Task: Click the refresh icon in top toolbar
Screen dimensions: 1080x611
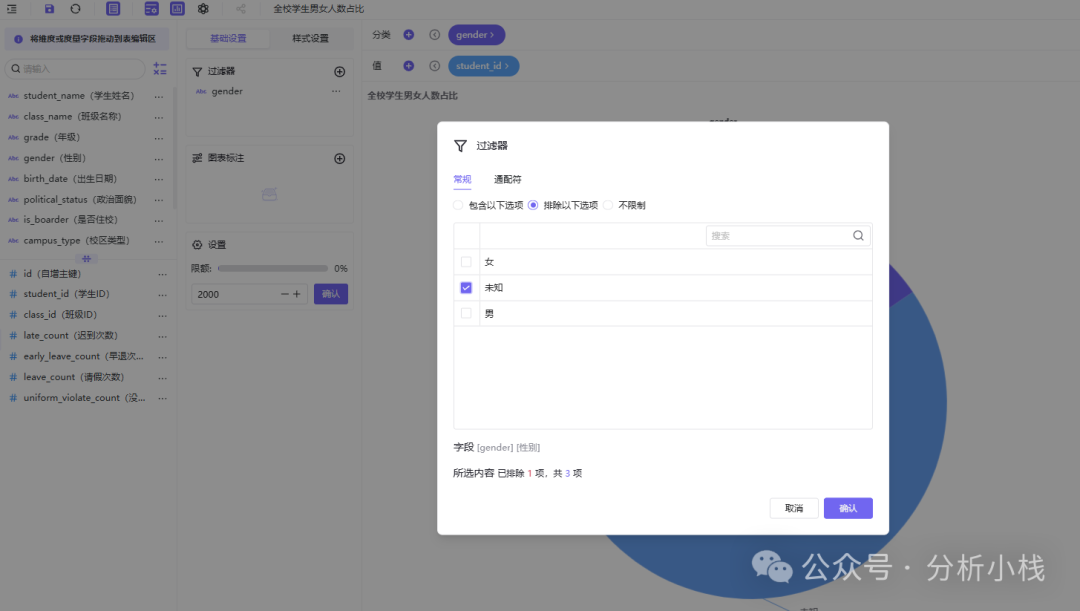Action: 75,9
